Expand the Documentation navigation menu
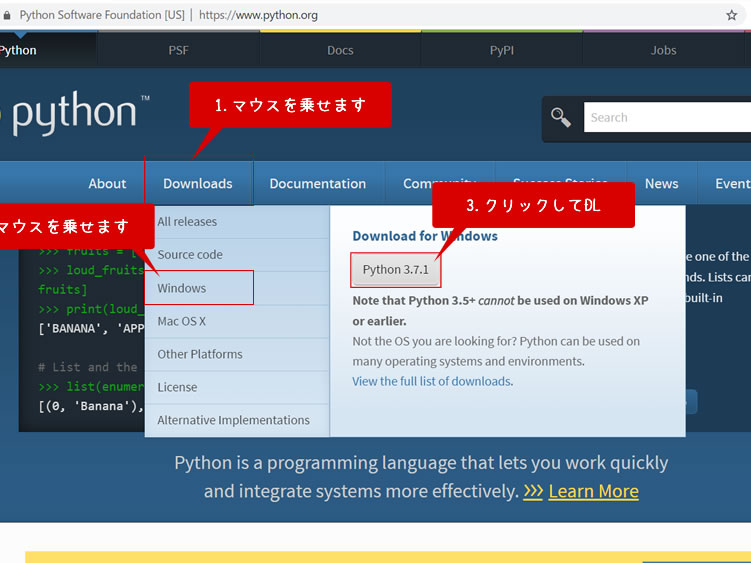The image size is (751, 563). point(318,184)
